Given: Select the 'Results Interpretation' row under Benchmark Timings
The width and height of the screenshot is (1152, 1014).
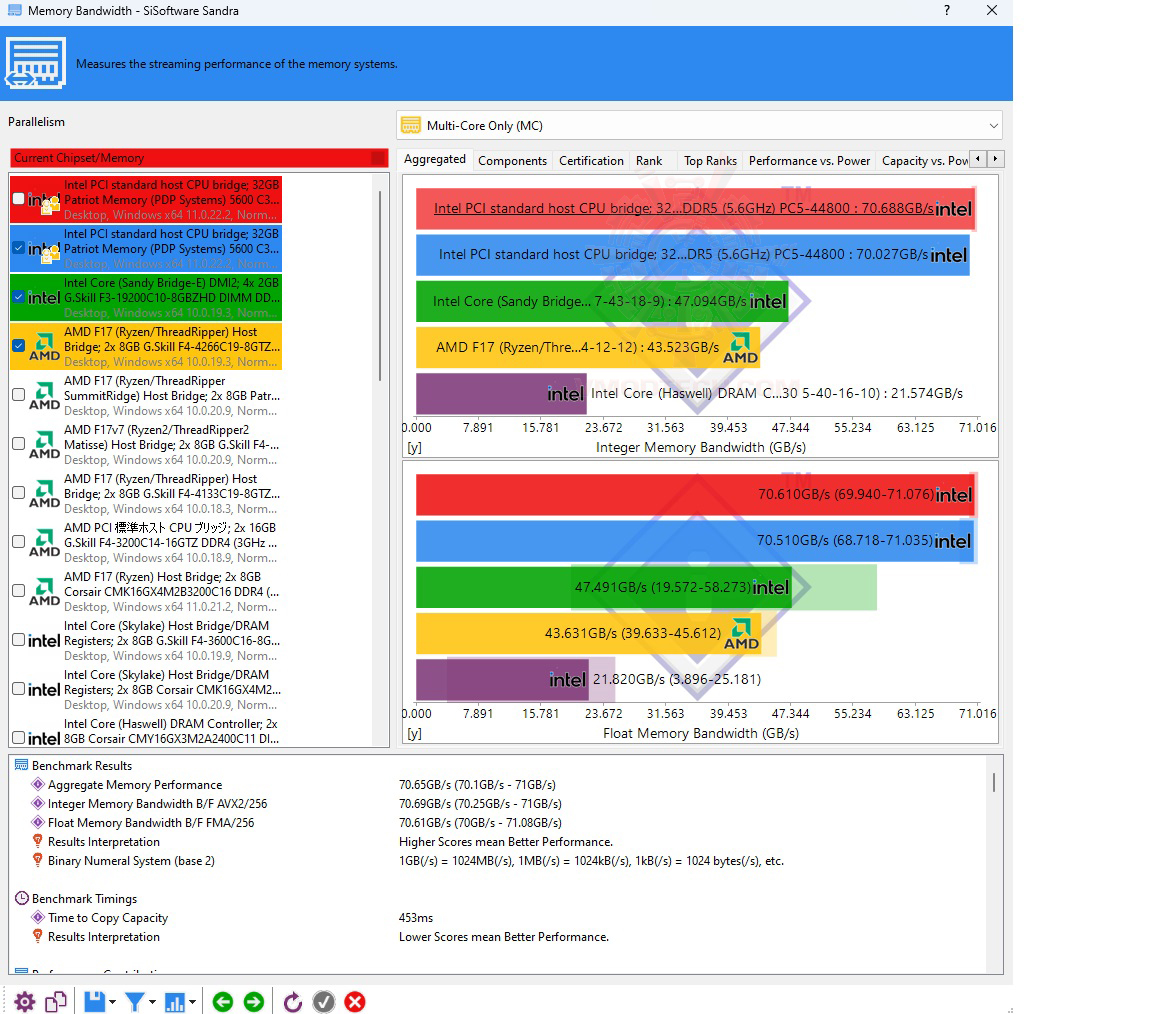Looking at the screenshot, I should pos(104,937).
